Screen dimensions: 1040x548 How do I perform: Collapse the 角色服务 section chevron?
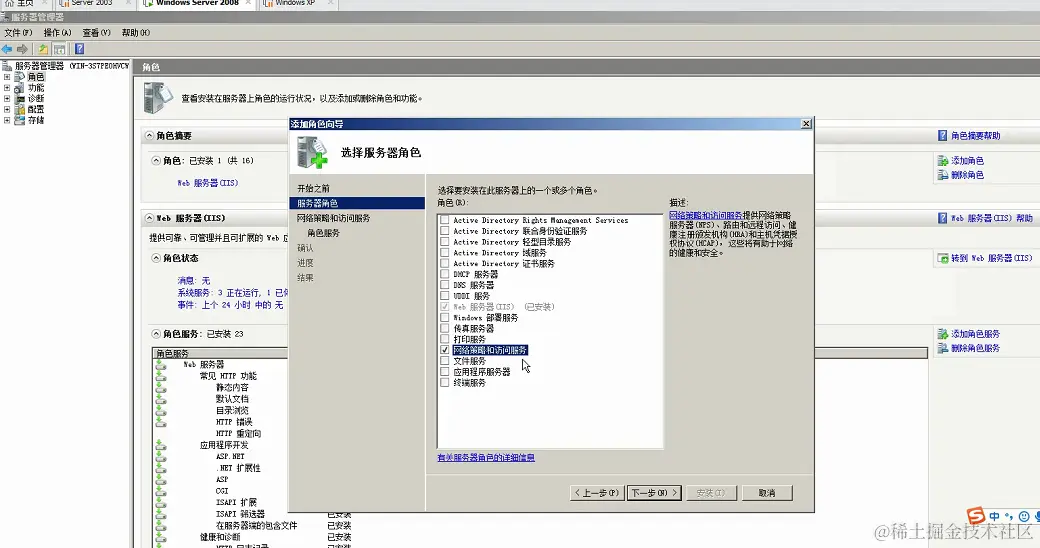(x=156, y=334)
